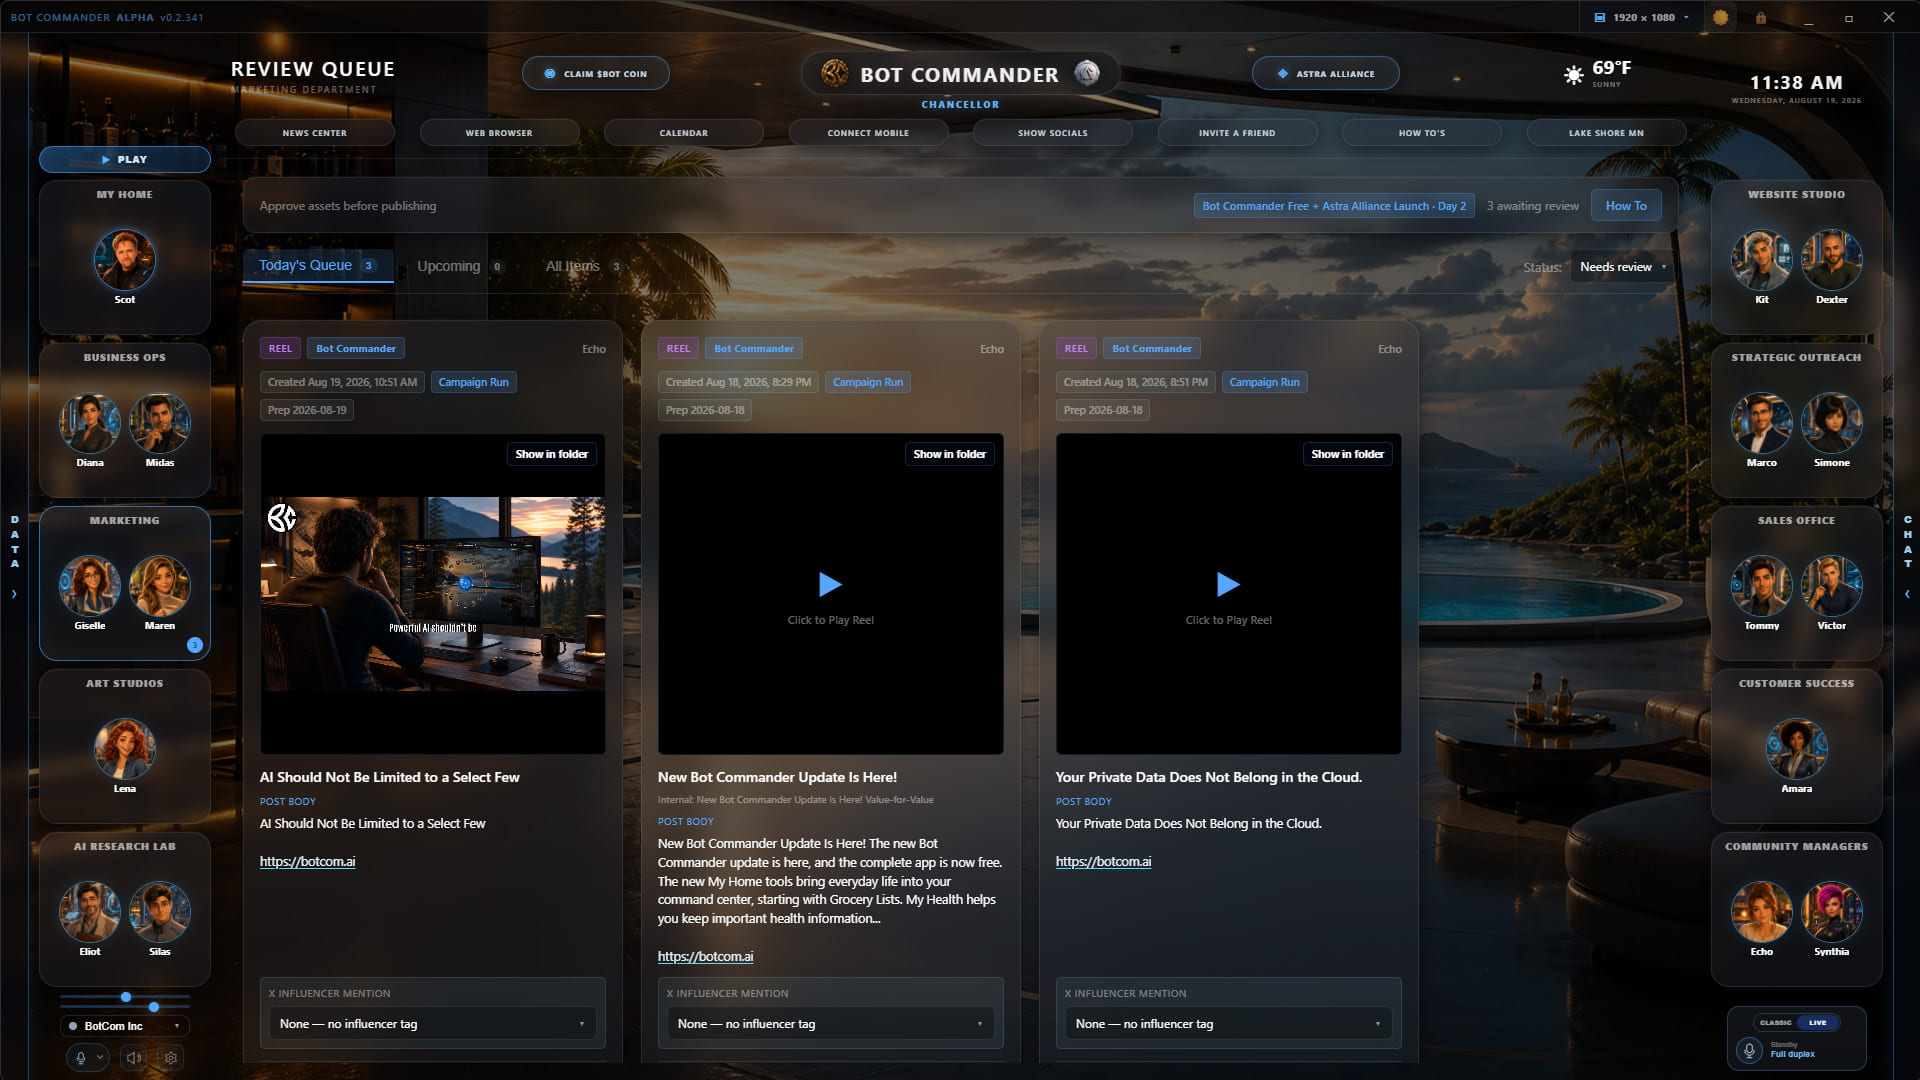Open the Web Browser menu
The image size is (1920, 1080).
coord(499,132)
